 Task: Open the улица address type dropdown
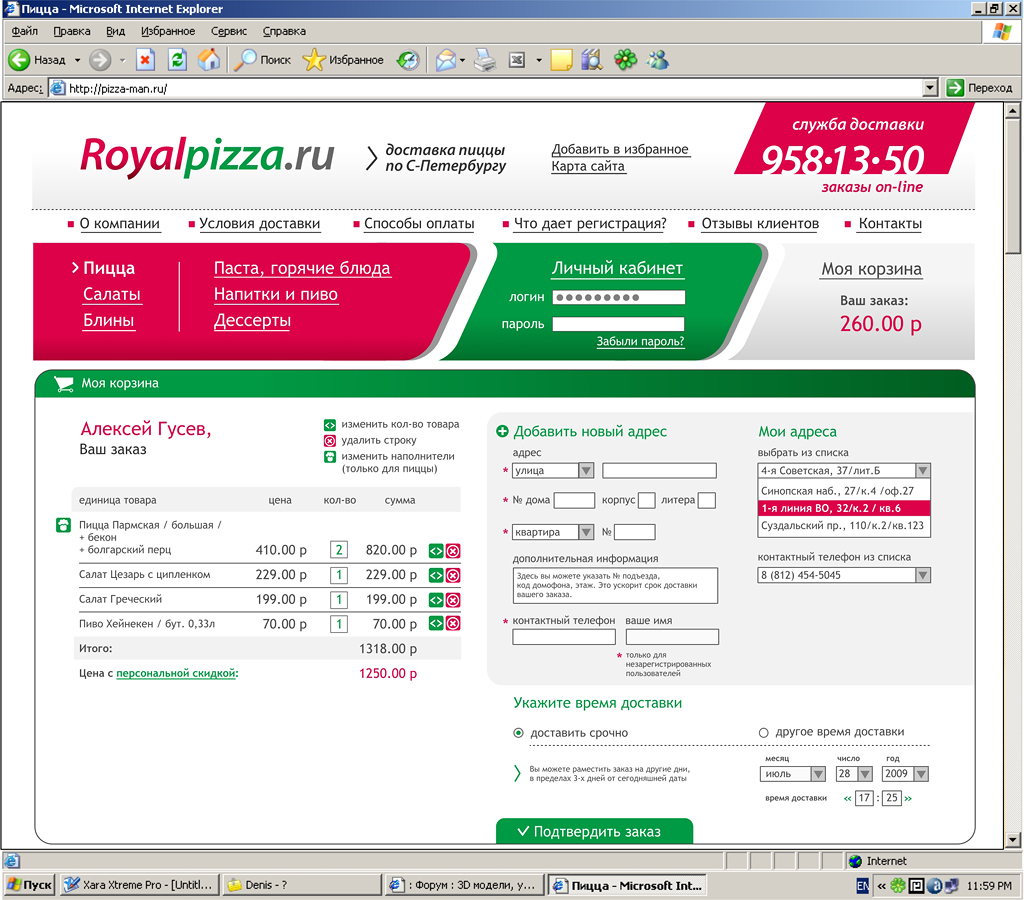(x=585, y=470)
